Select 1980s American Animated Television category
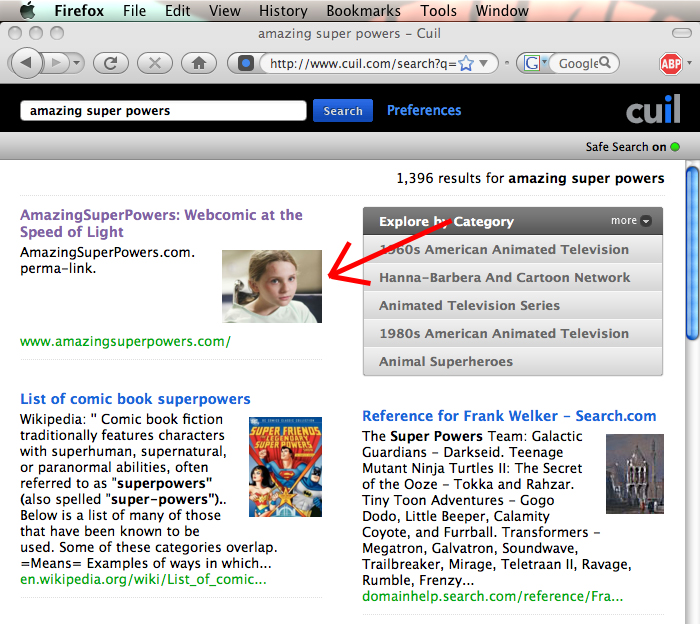The image size is (700, 624). [512, 333]
